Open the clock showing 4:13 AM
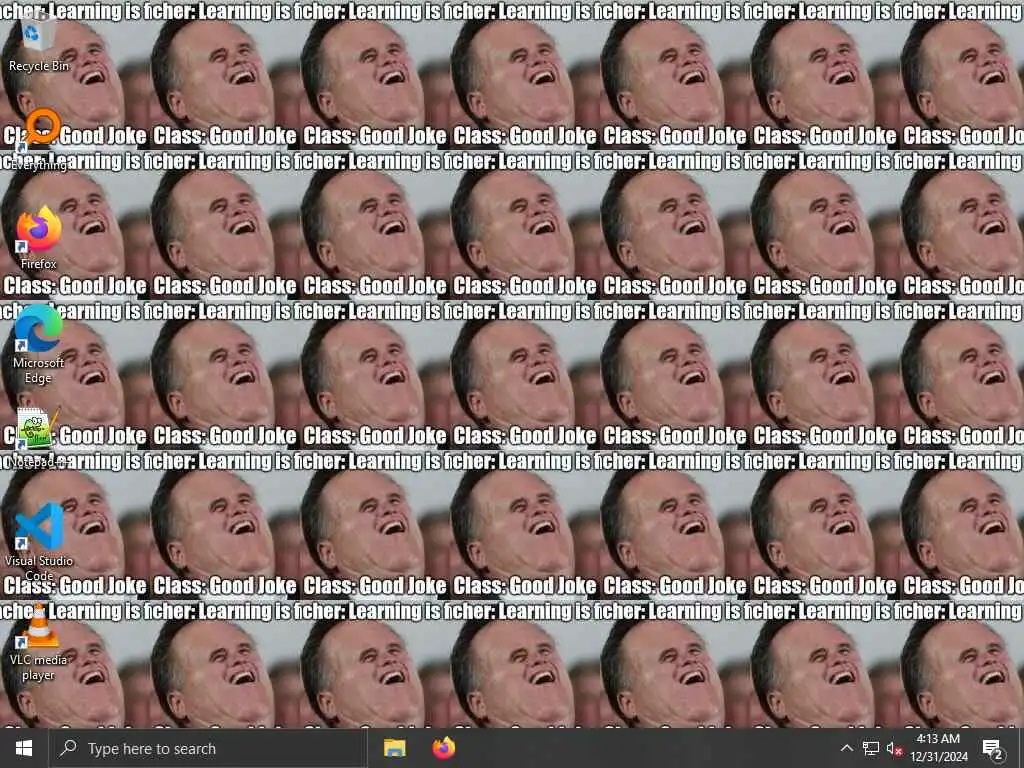Image resolution: width=1024 pixels, height=768 pixels. pos(938,748)
